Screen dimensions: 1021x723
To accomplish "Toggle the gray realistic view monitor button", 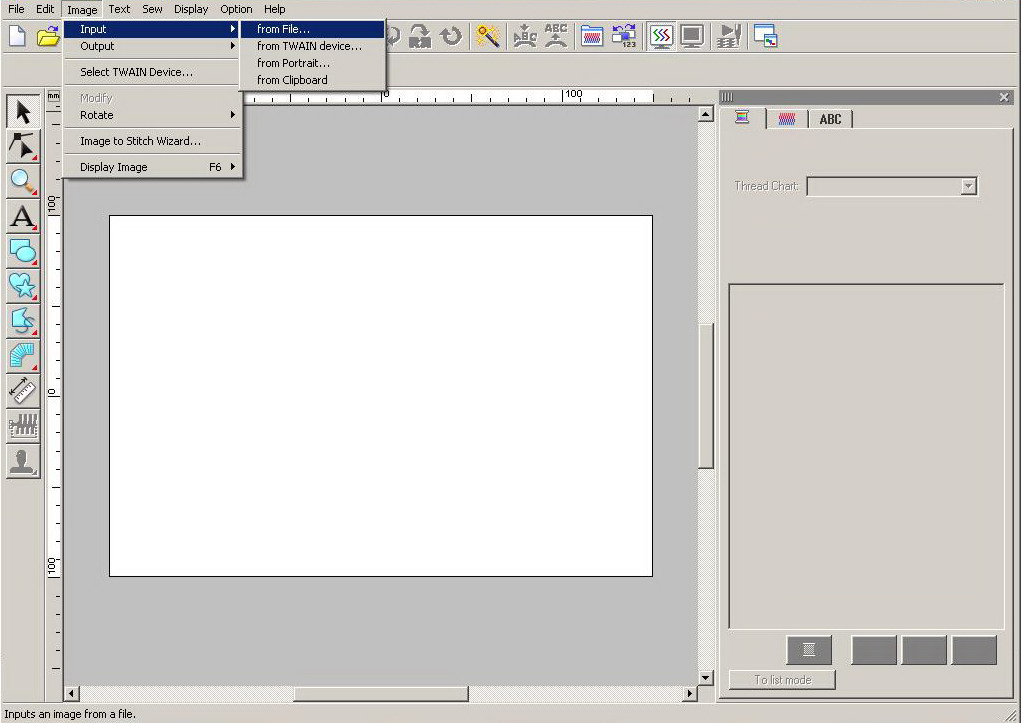I will [x=691, y=36].
